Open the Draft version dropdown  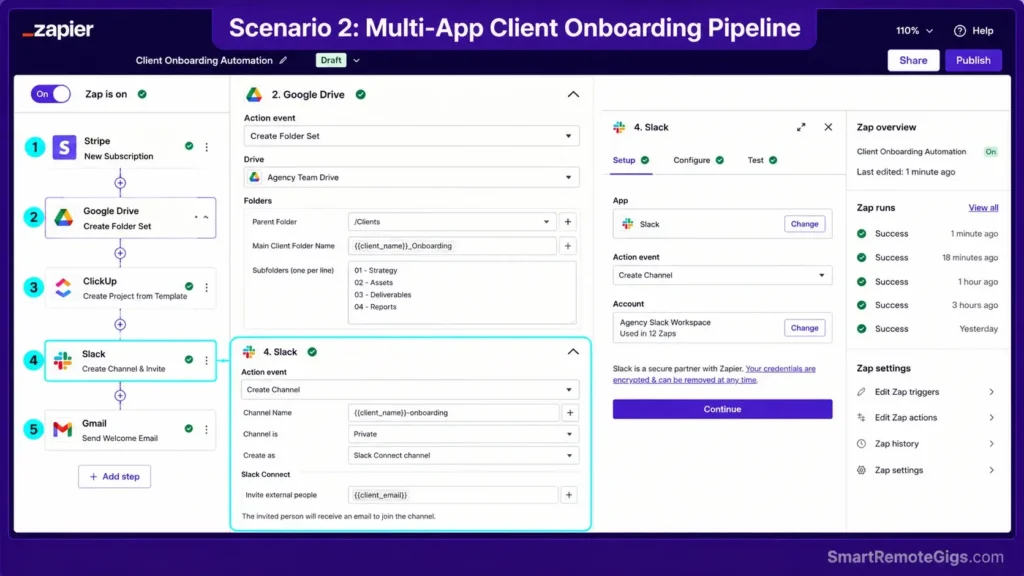357,60
